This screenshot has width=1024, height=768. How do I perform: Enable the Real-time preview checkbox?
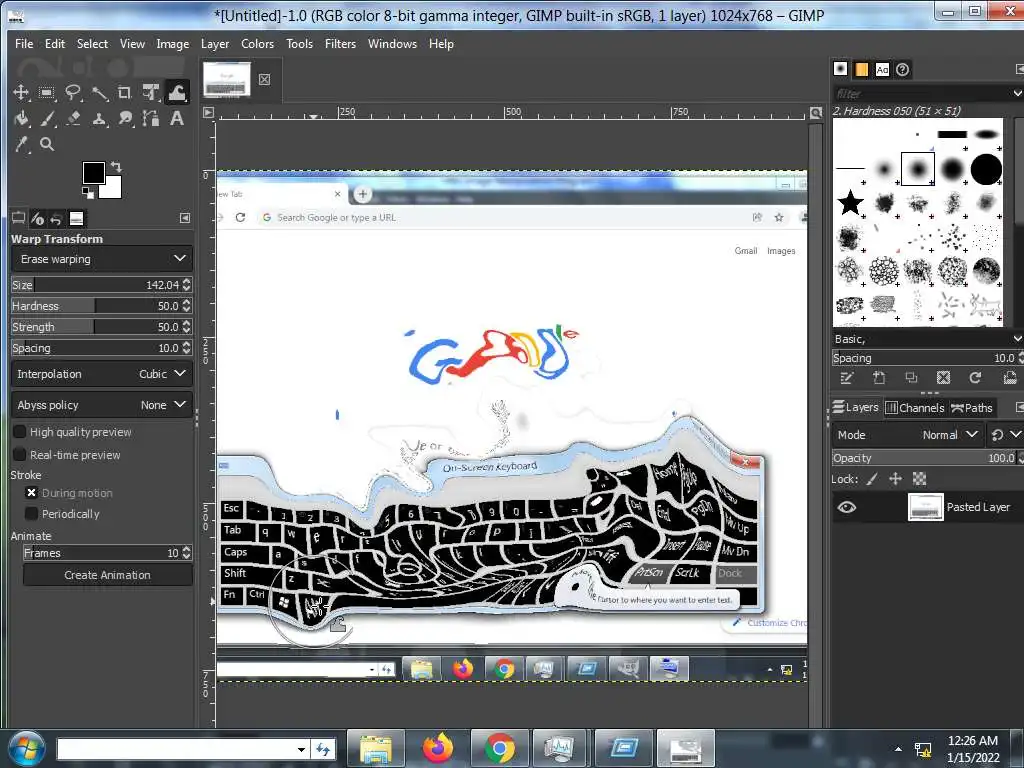[20, 455]
